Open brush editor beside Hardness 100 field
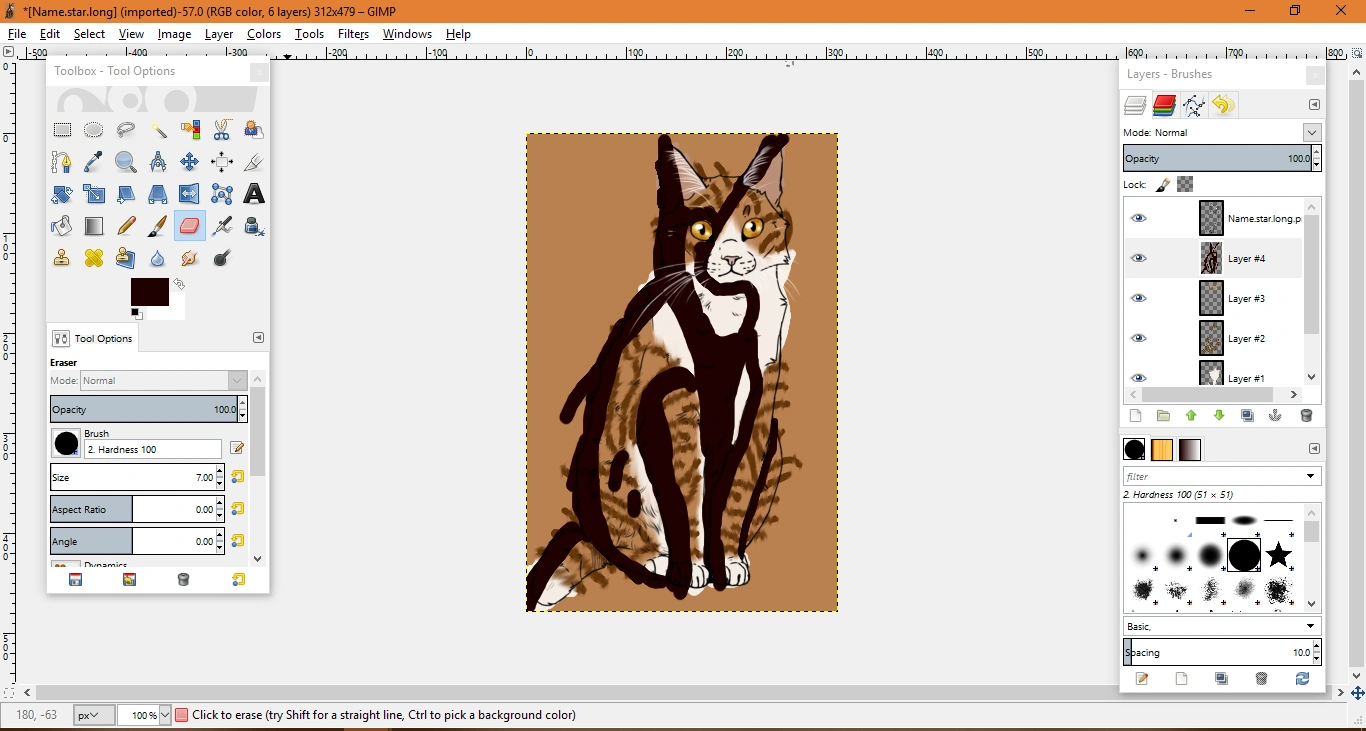 point(237,449)
